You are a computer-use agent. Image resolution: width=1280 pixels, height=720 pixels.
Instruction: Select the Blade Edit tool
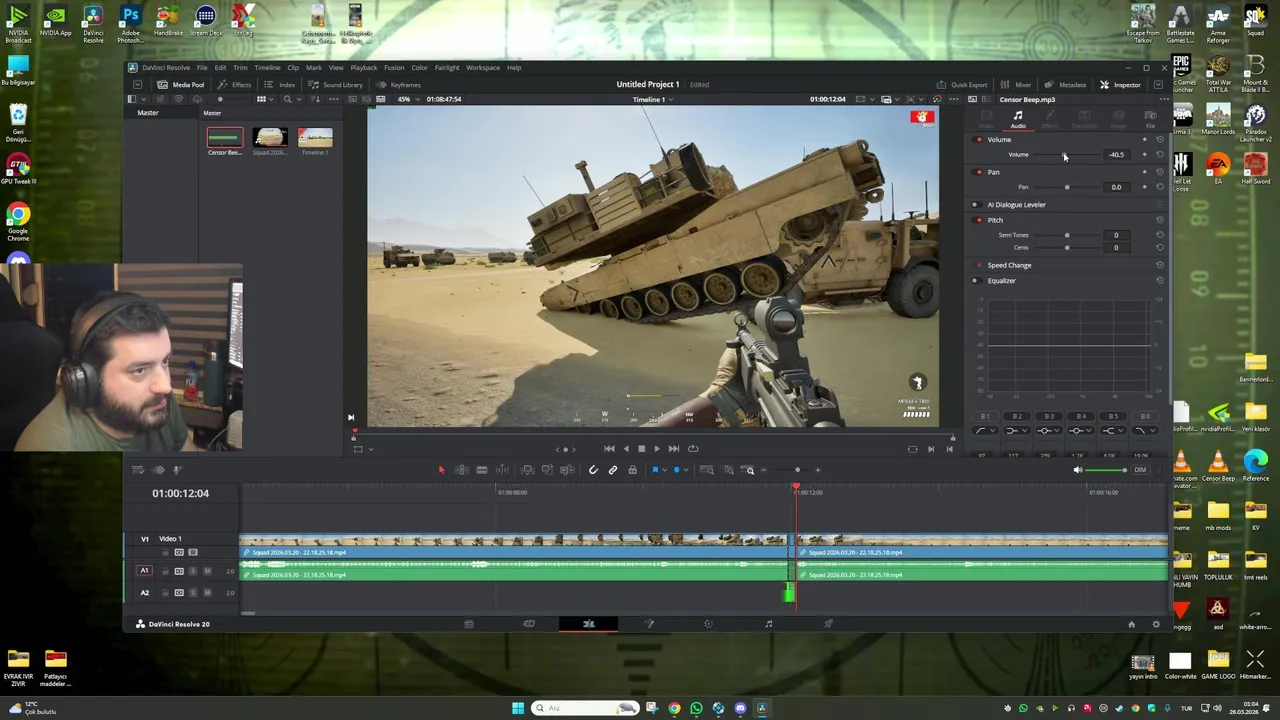point(481,470)
